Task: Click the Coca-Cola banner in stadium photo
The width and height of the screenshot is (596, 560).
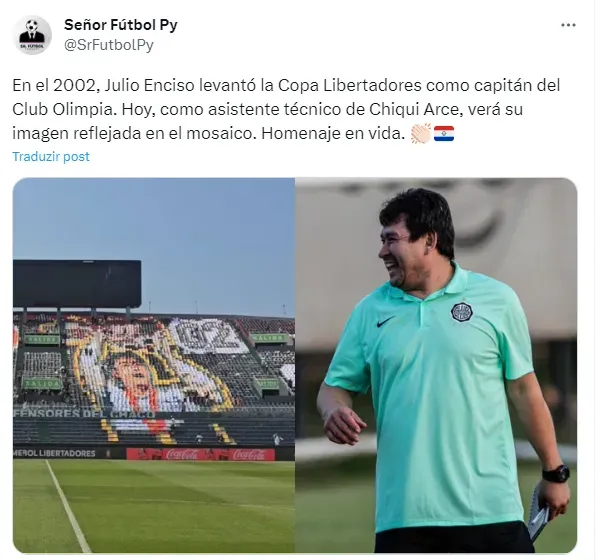Action: (x=201, y=454)
